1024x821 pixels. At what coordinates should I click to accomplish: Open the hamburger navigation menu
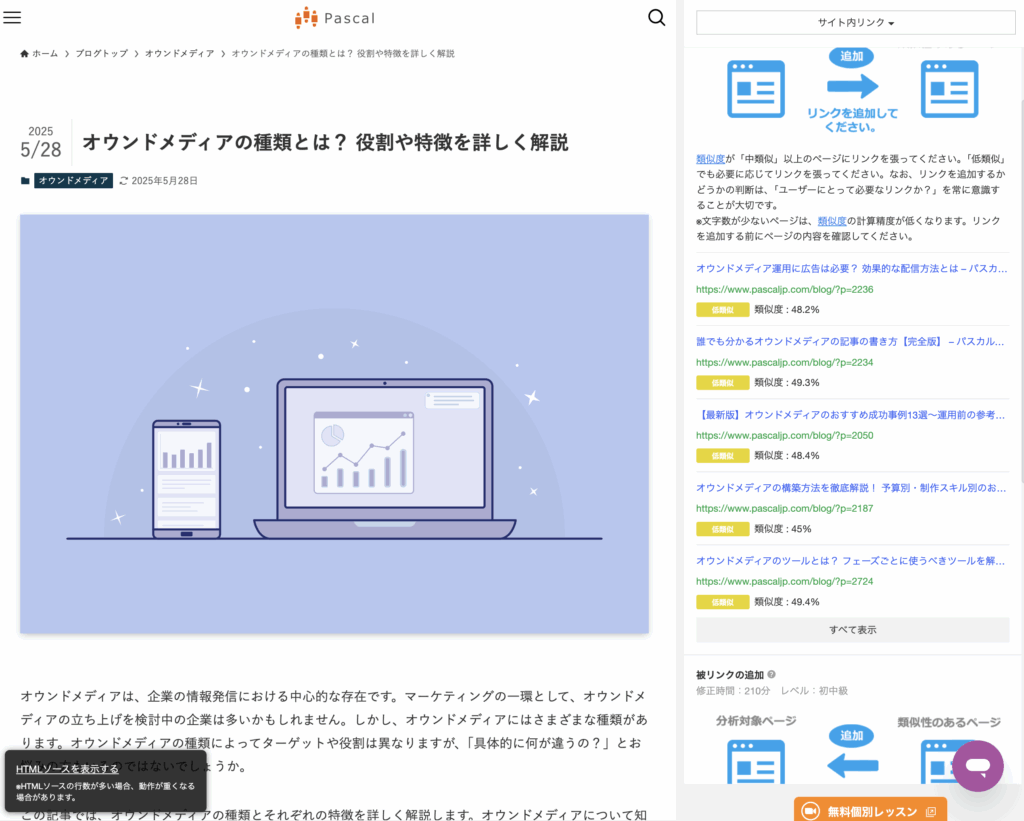coord(12,17)
